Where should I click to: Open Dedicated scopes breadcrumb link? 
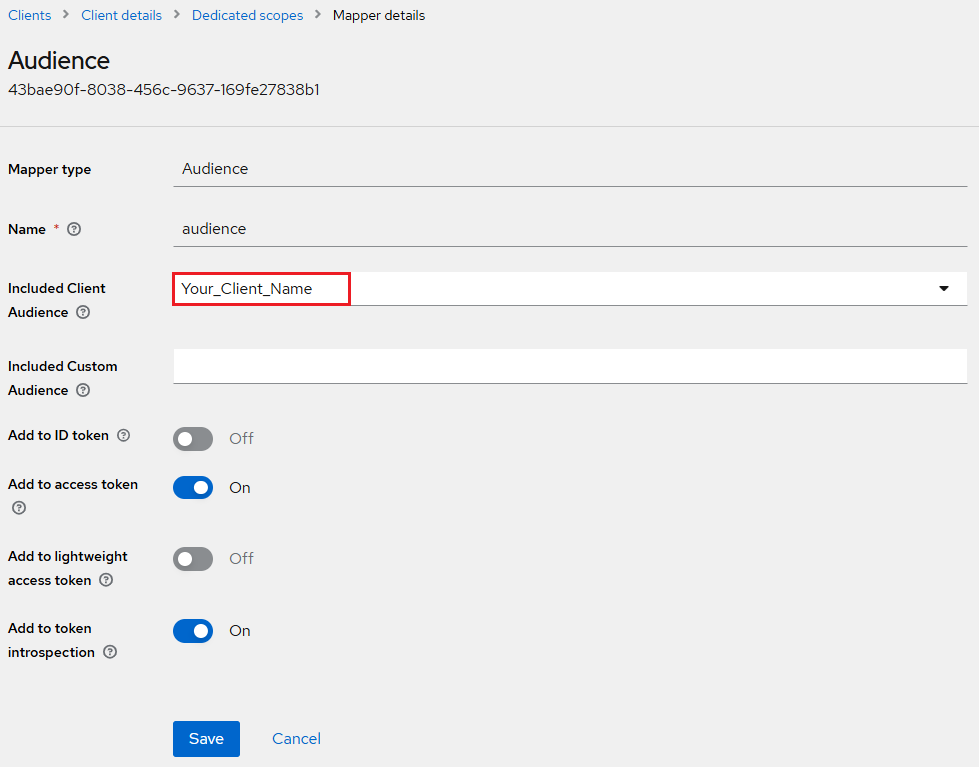[x=247, y=15]
